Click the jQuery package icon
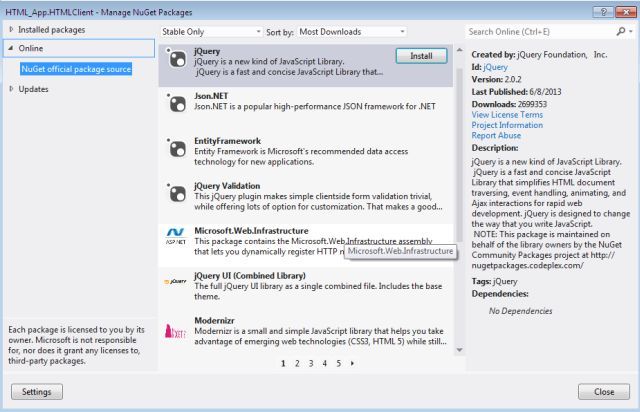640x412 pixels. [x=177, y=58]
